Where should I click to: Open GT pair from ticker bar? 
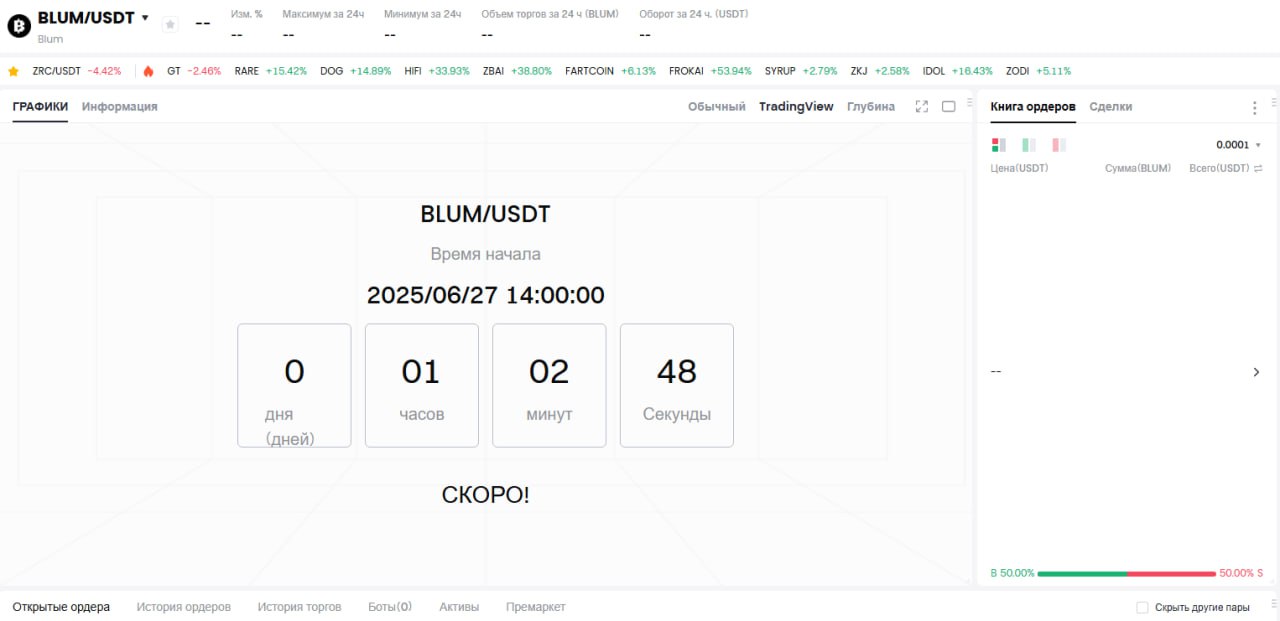(x=194, y=71)
